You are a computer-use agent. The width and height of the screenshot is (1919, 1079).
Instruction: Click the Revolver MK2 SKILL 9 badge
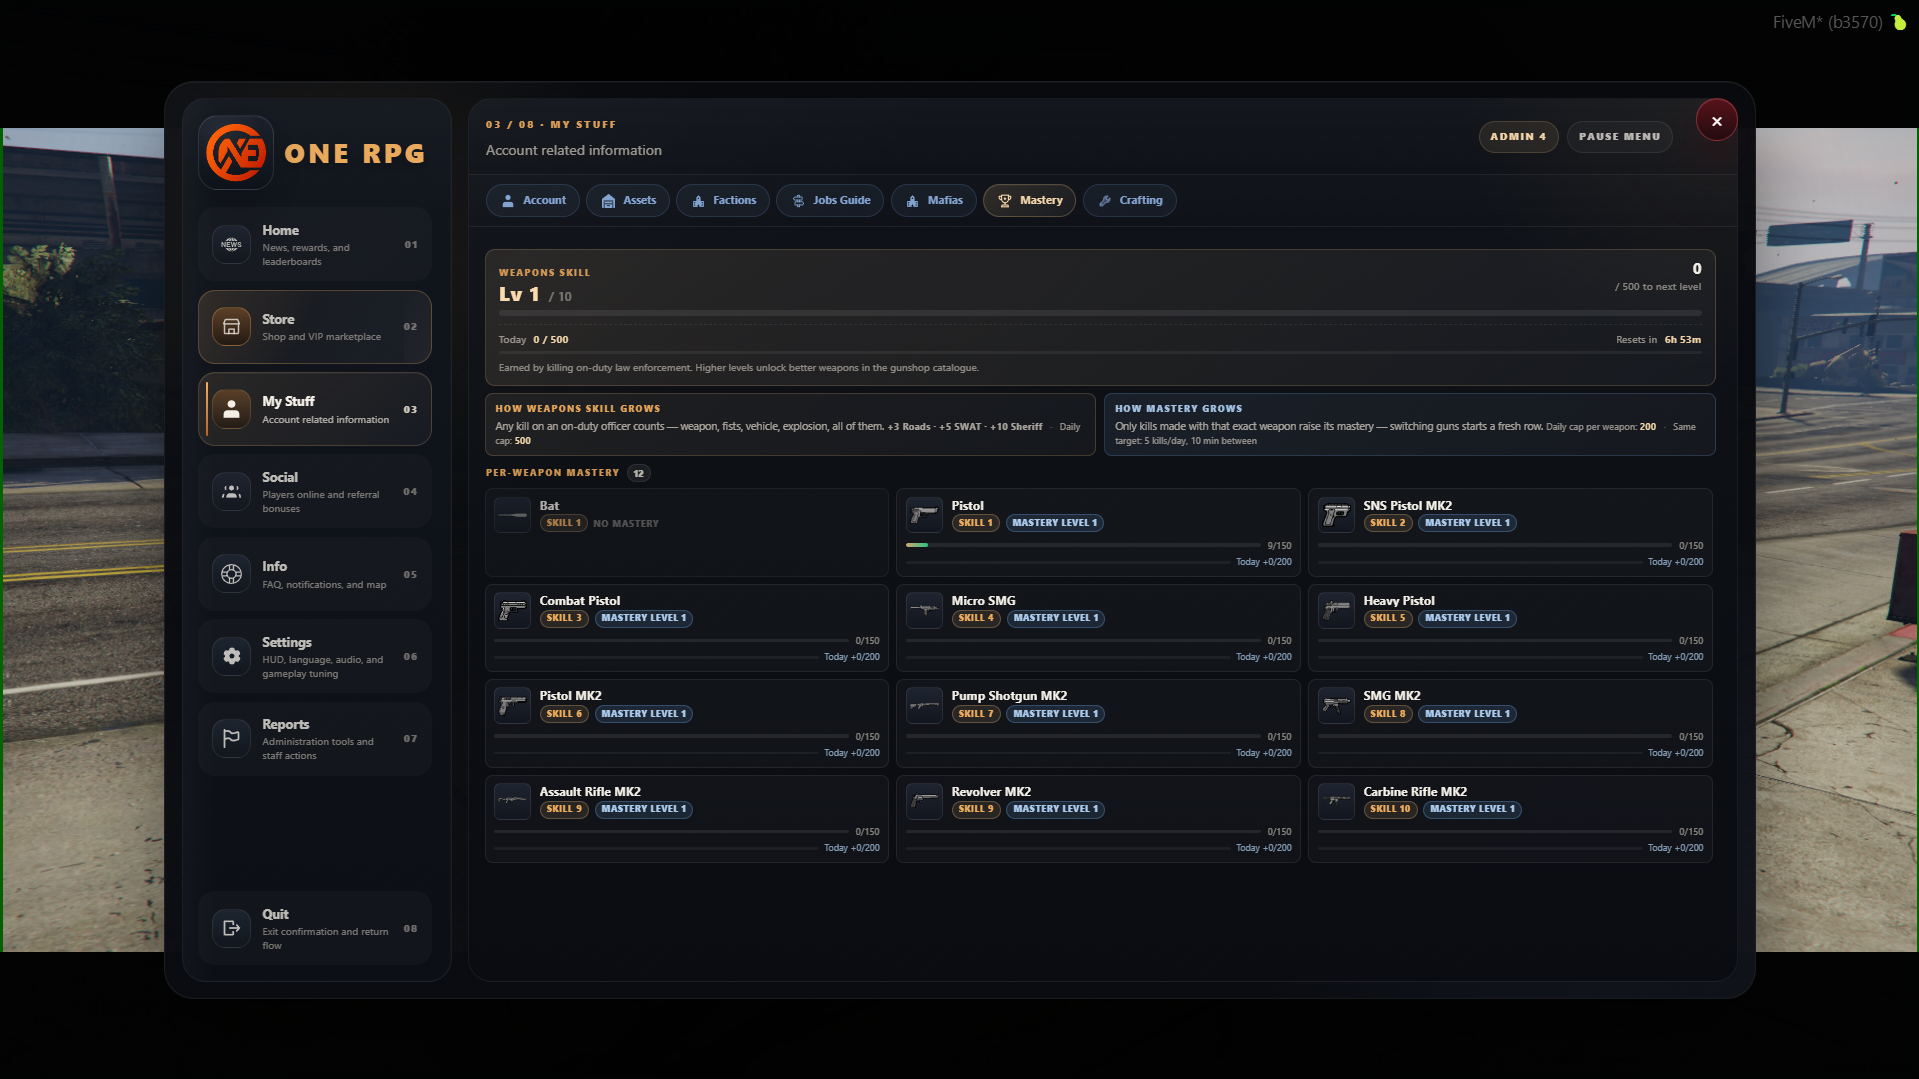tap(975, 809)
